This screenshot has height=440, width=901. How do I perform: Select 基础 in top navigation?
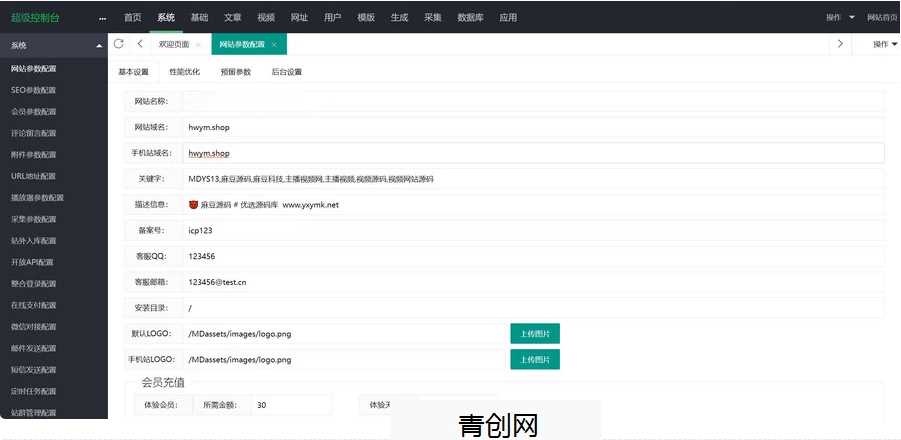tap(199, 17)
